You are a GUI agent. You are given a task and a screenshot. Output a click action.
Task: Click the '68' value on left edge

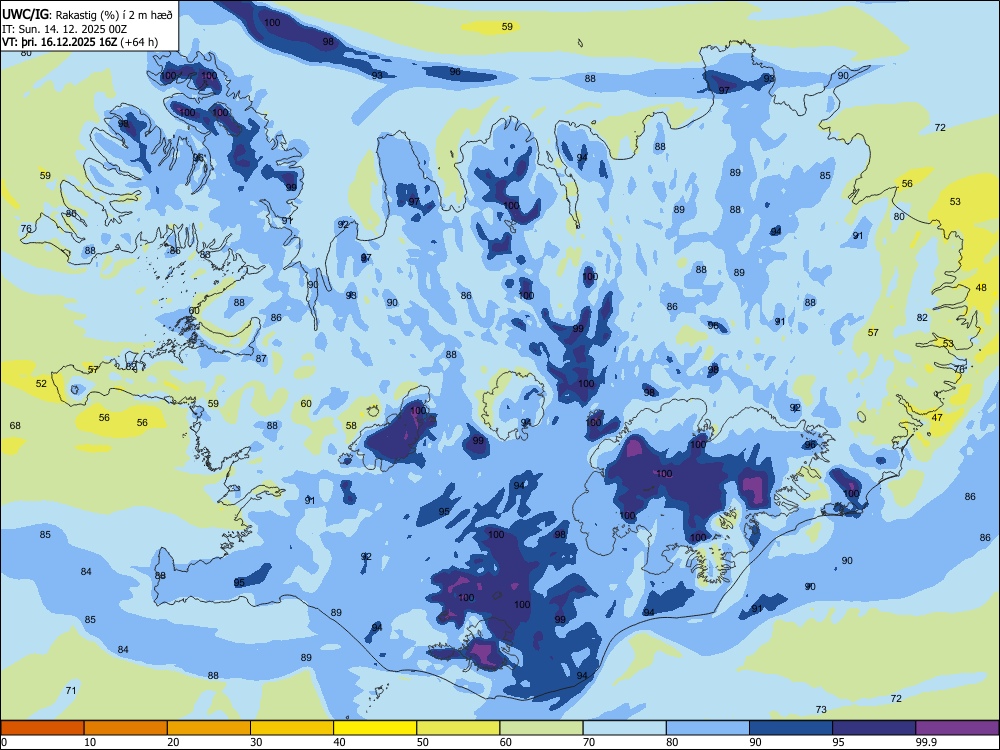click(15, 425)
